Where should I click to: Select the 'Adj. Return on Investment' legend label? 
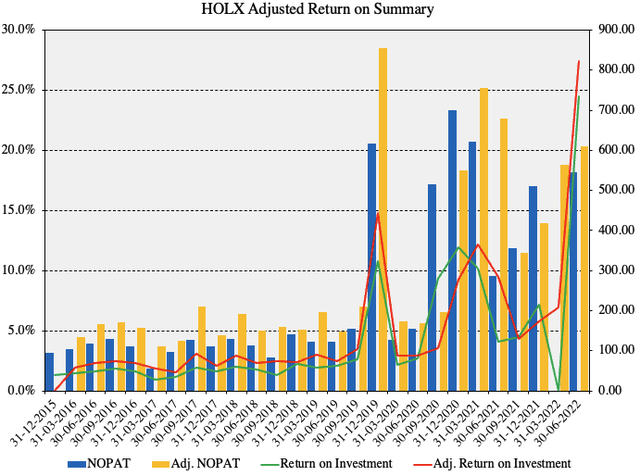(502, 464)
